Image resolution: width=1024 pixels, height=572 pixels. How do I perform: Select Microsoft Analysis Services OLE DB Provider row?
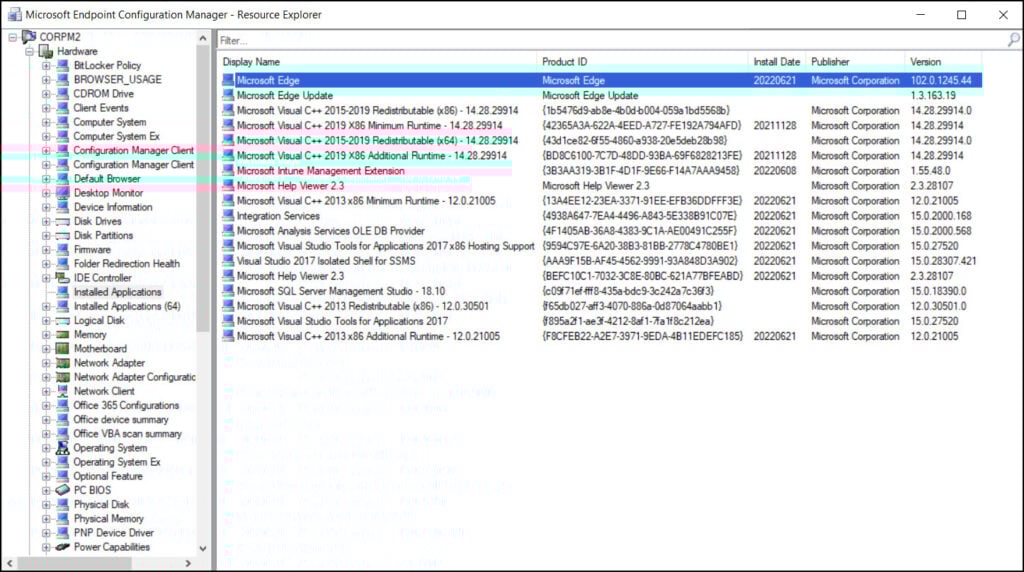[x=601, y=230]
